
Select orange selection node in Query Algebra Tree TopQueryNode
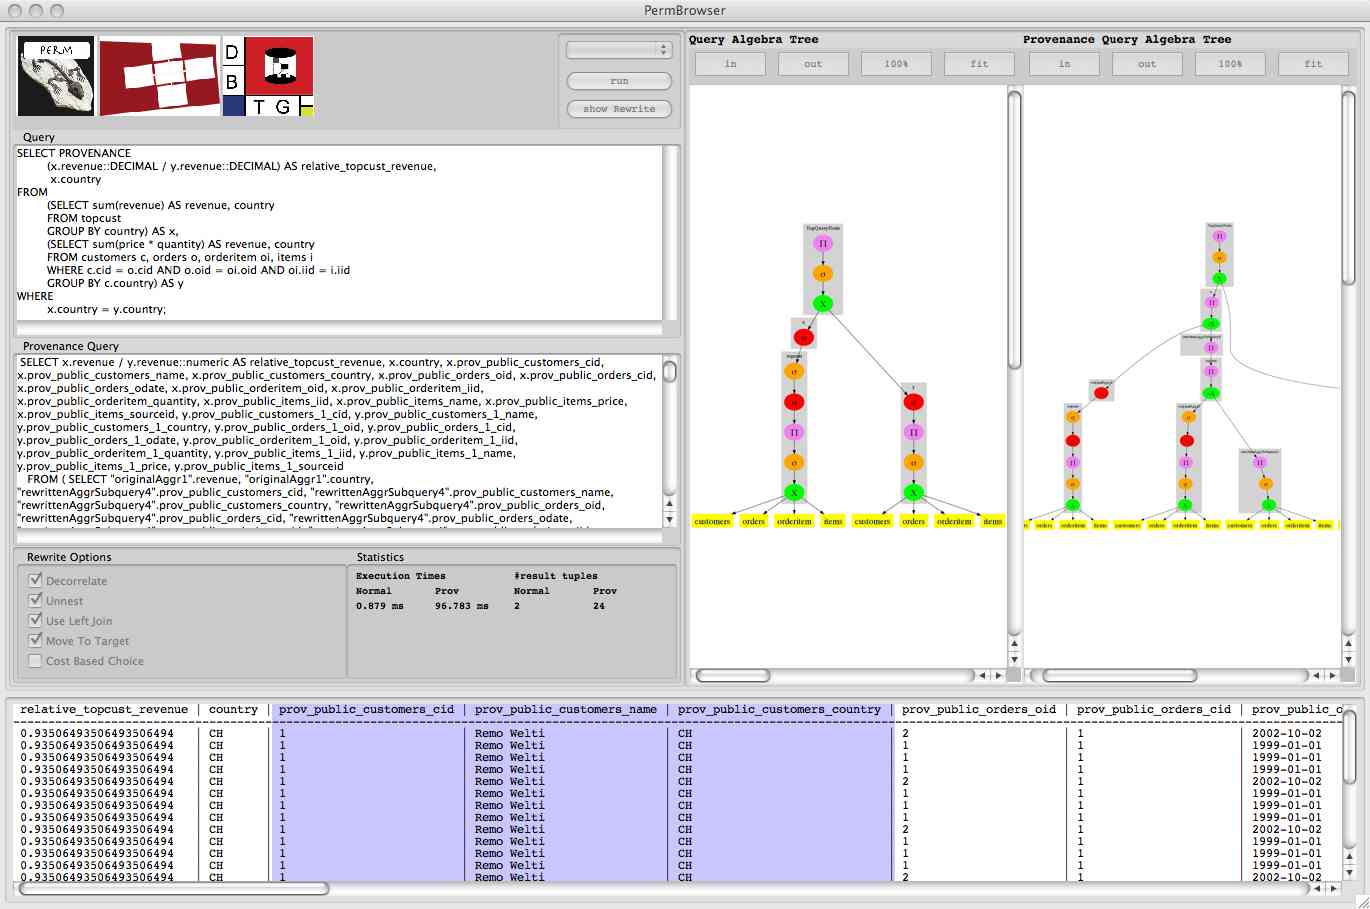pyautogui.click(x=823, y=273)
